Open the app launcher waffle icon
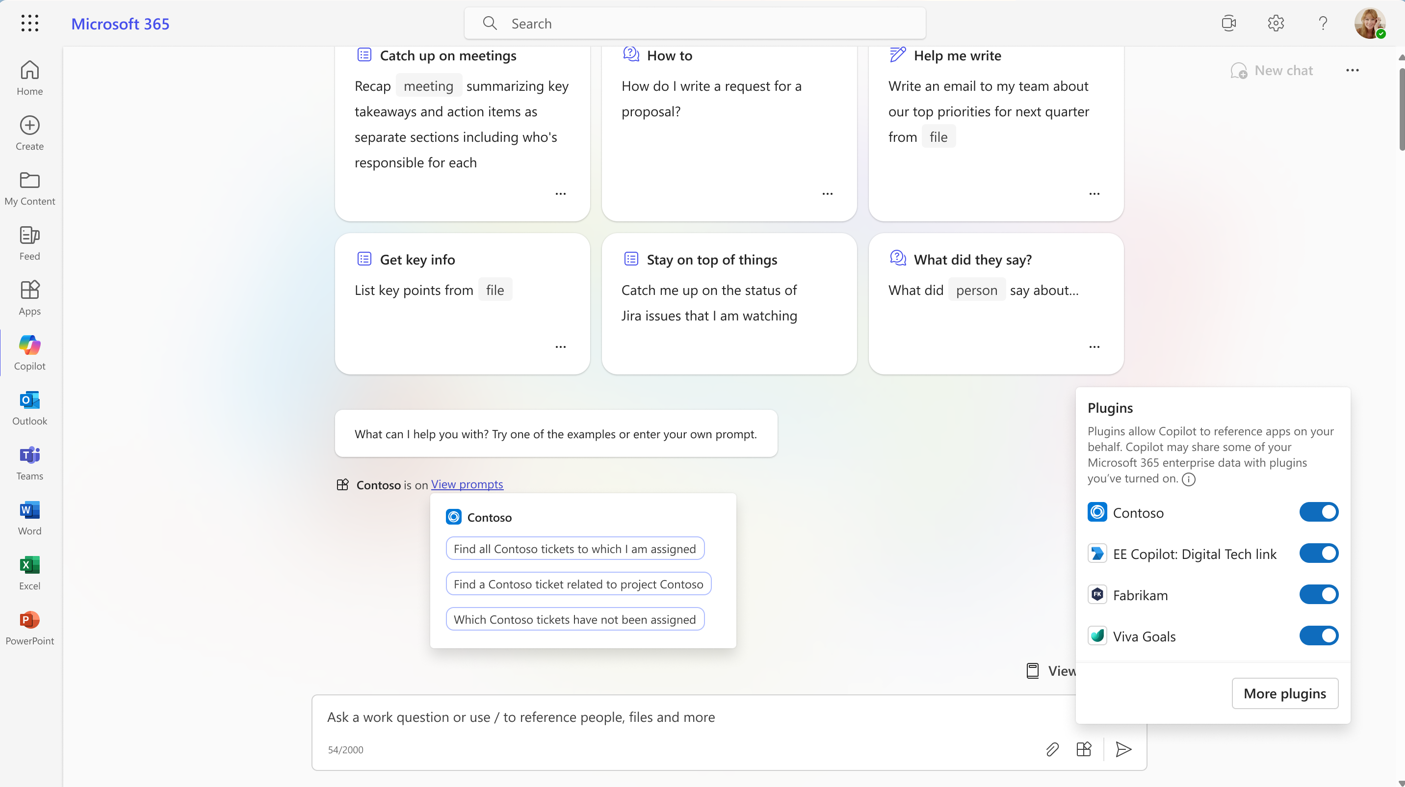The image size is (1405, 787). pyautogui.click(x=30, y=23)
